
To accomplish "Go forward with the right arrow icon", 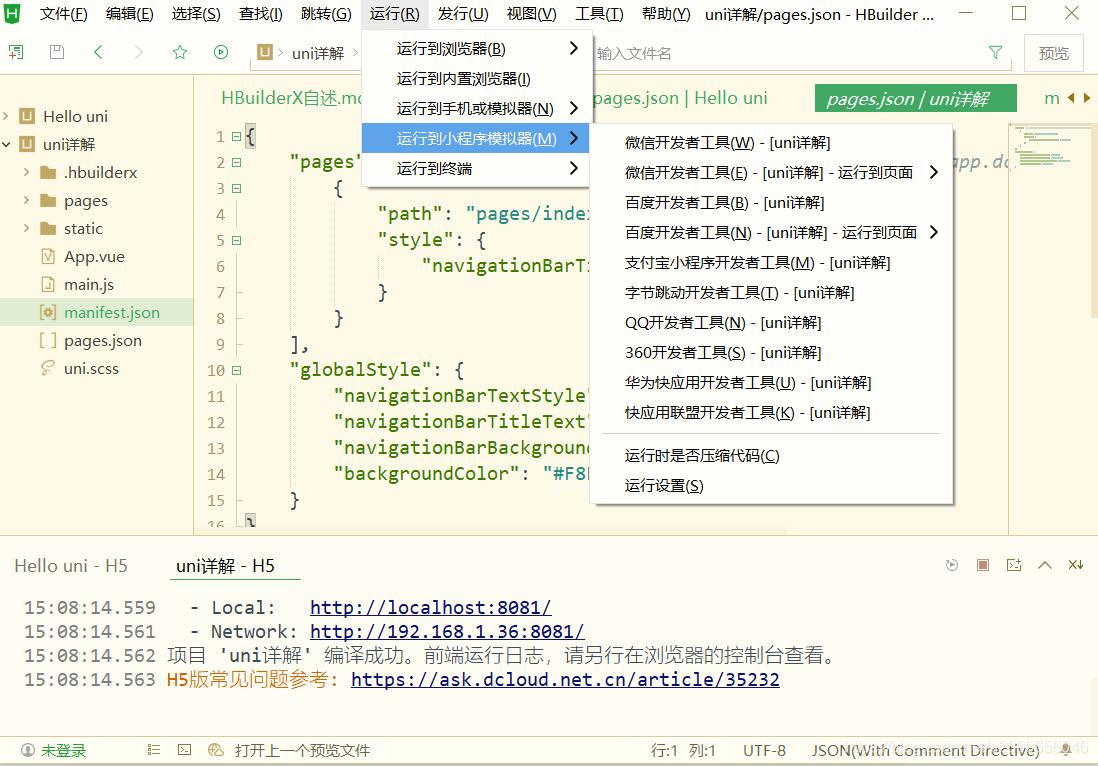I will [139, 52].
